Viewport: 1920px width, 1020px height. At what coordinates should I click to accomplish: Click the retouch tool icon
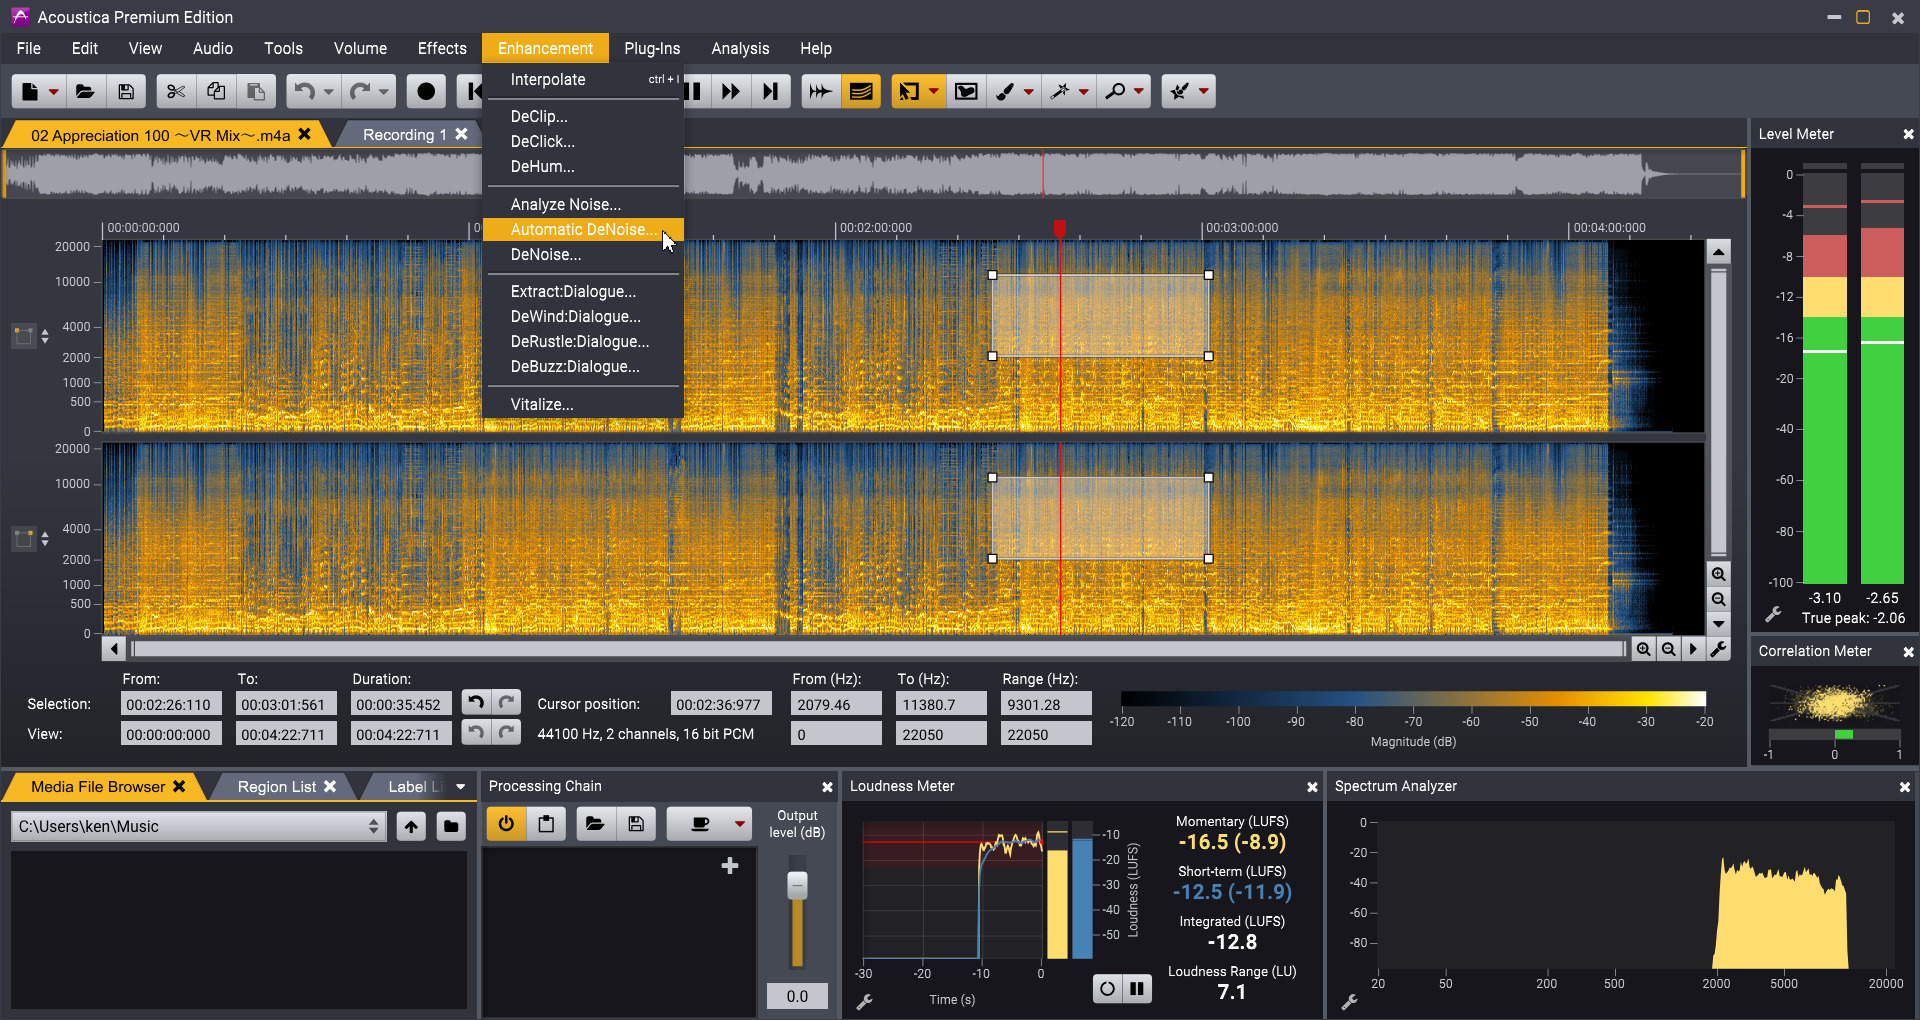point(1180,91)
